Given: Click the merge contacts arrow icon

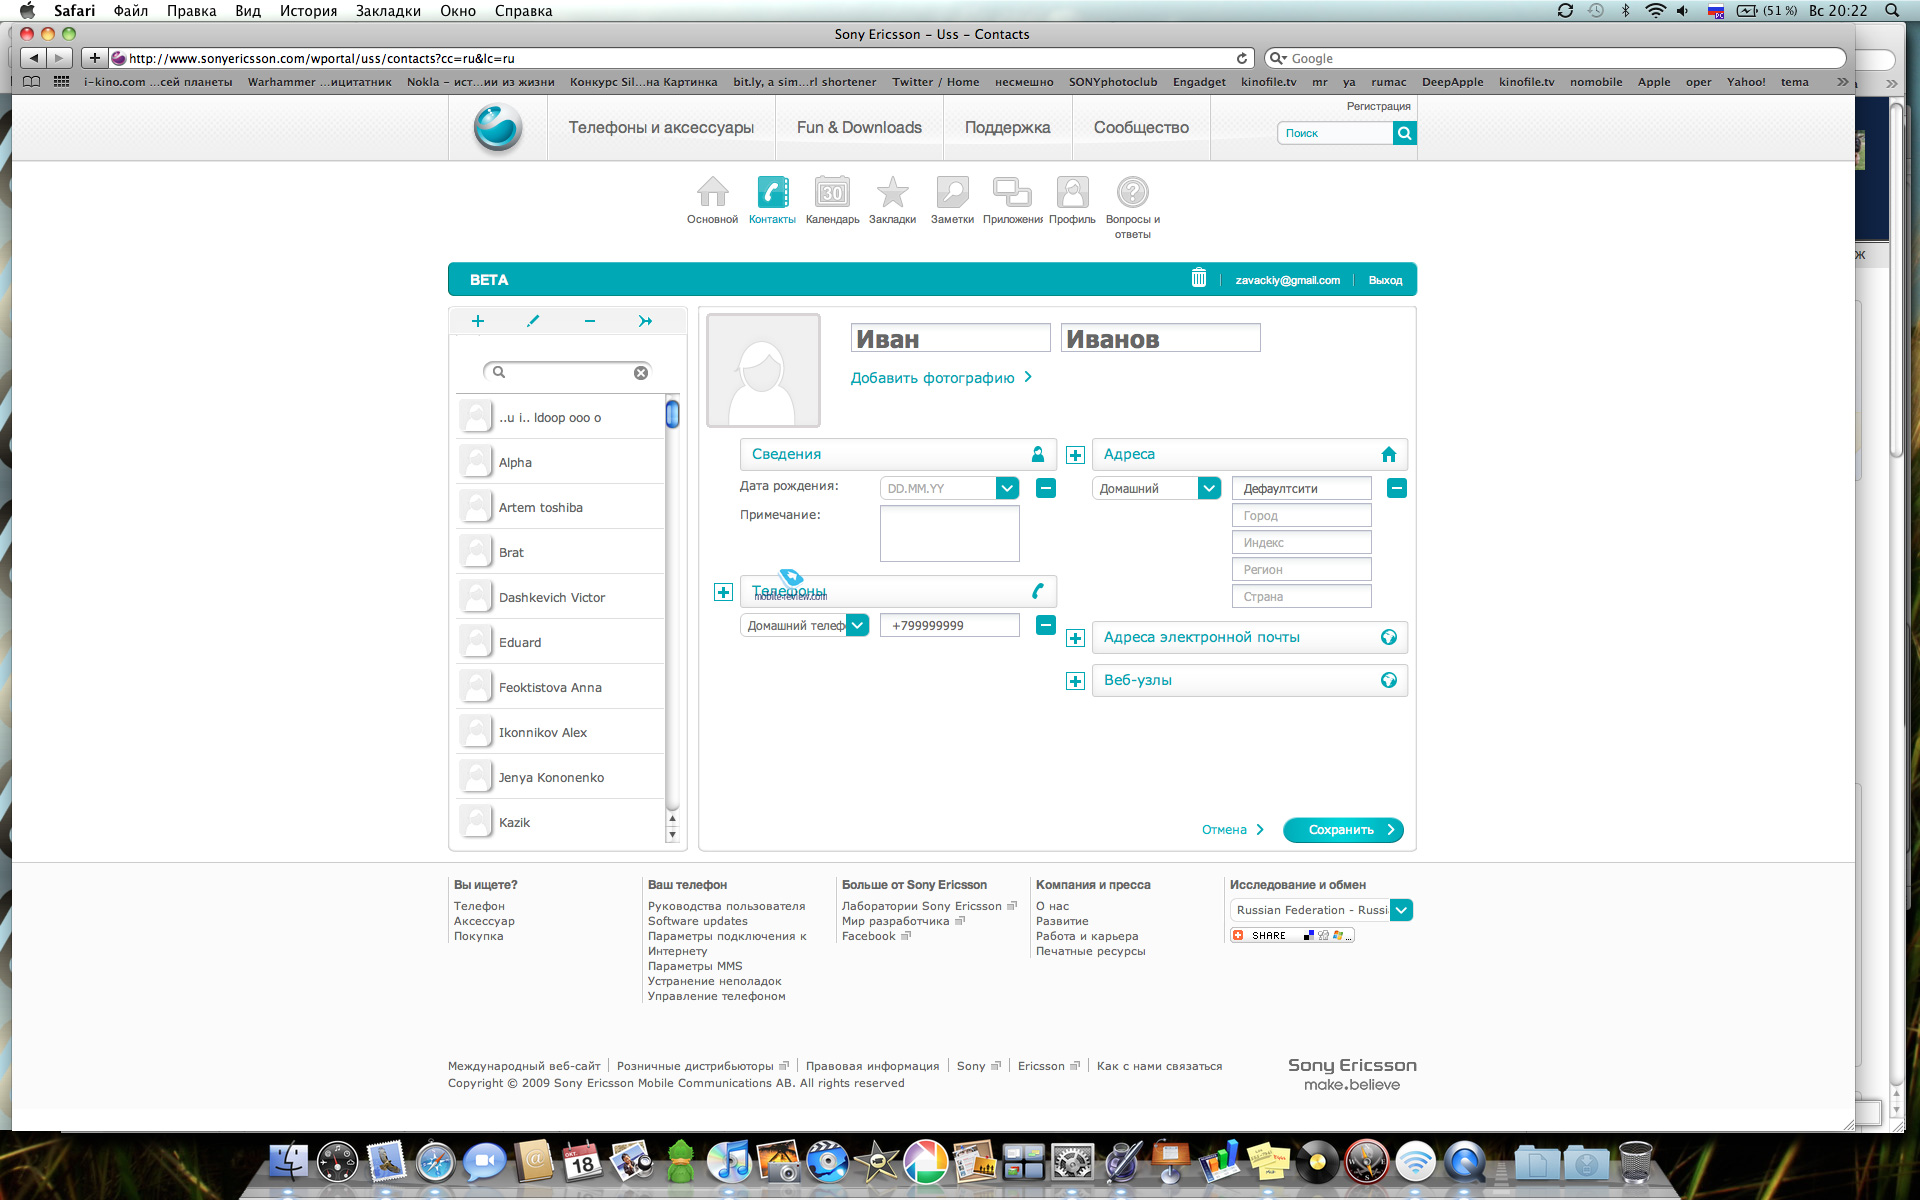Looking at the screenshot, I should pyautogui.click(x=645, y=321).
